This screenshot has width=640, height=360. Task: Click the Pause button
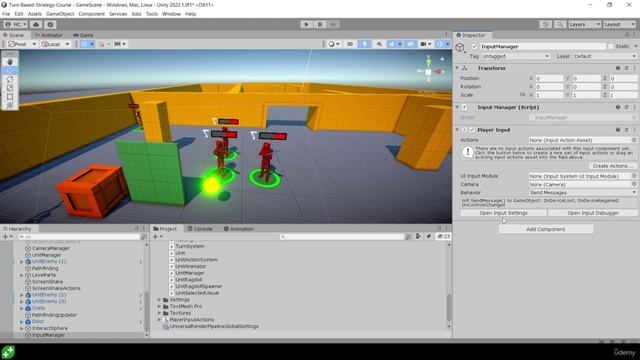tap(320, 24)
